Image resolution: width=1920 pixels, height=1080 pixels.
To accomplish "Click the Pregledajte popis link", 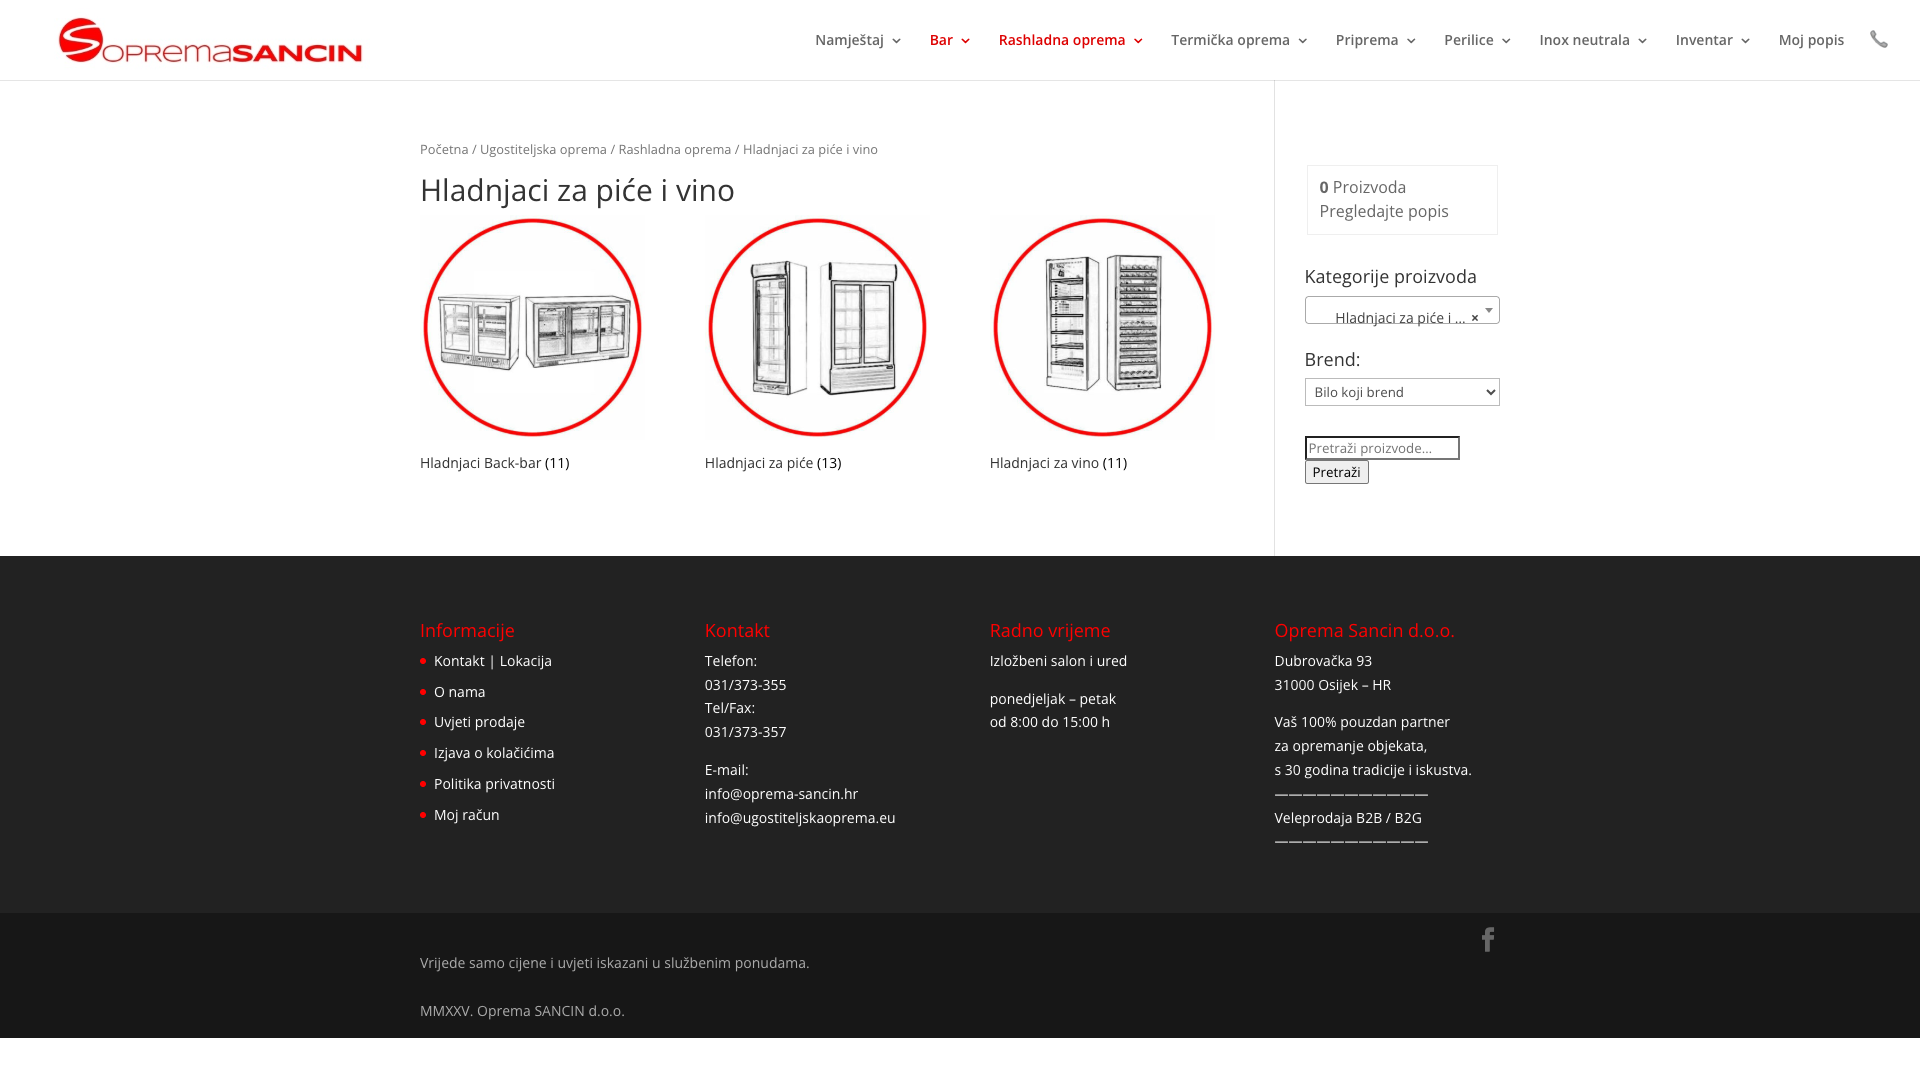I will click(1383, 211).
